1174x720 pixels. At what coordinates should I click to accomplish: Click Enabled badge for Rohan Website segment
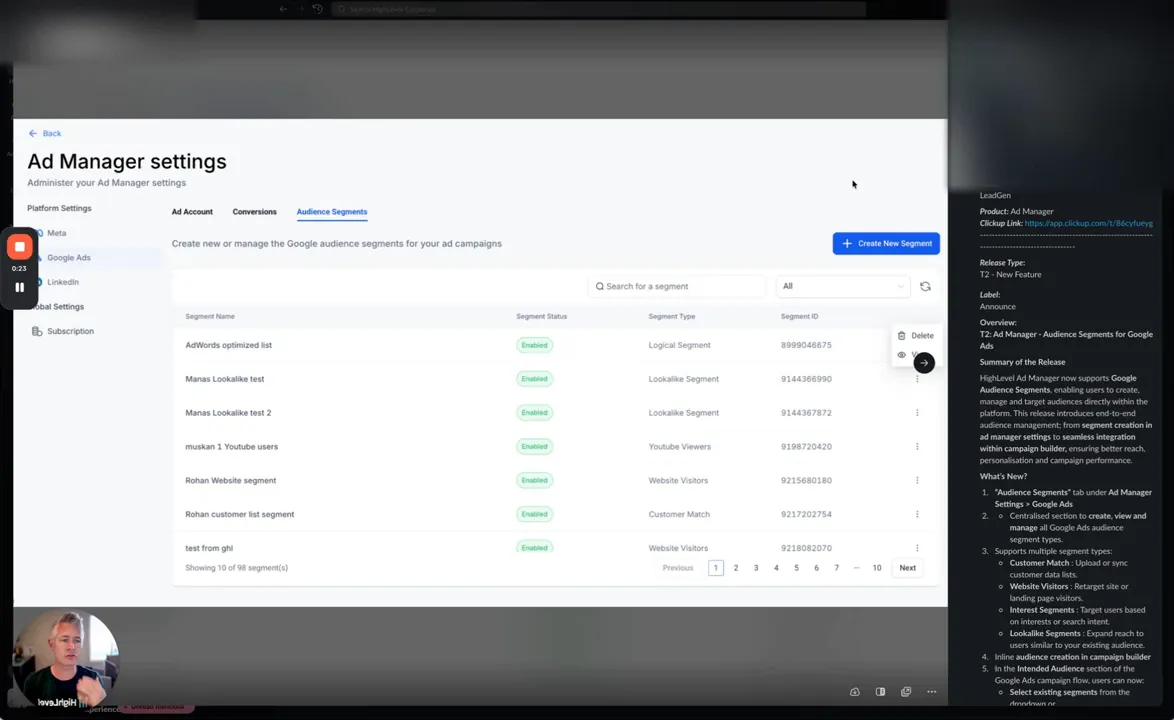tap(535, 480)
